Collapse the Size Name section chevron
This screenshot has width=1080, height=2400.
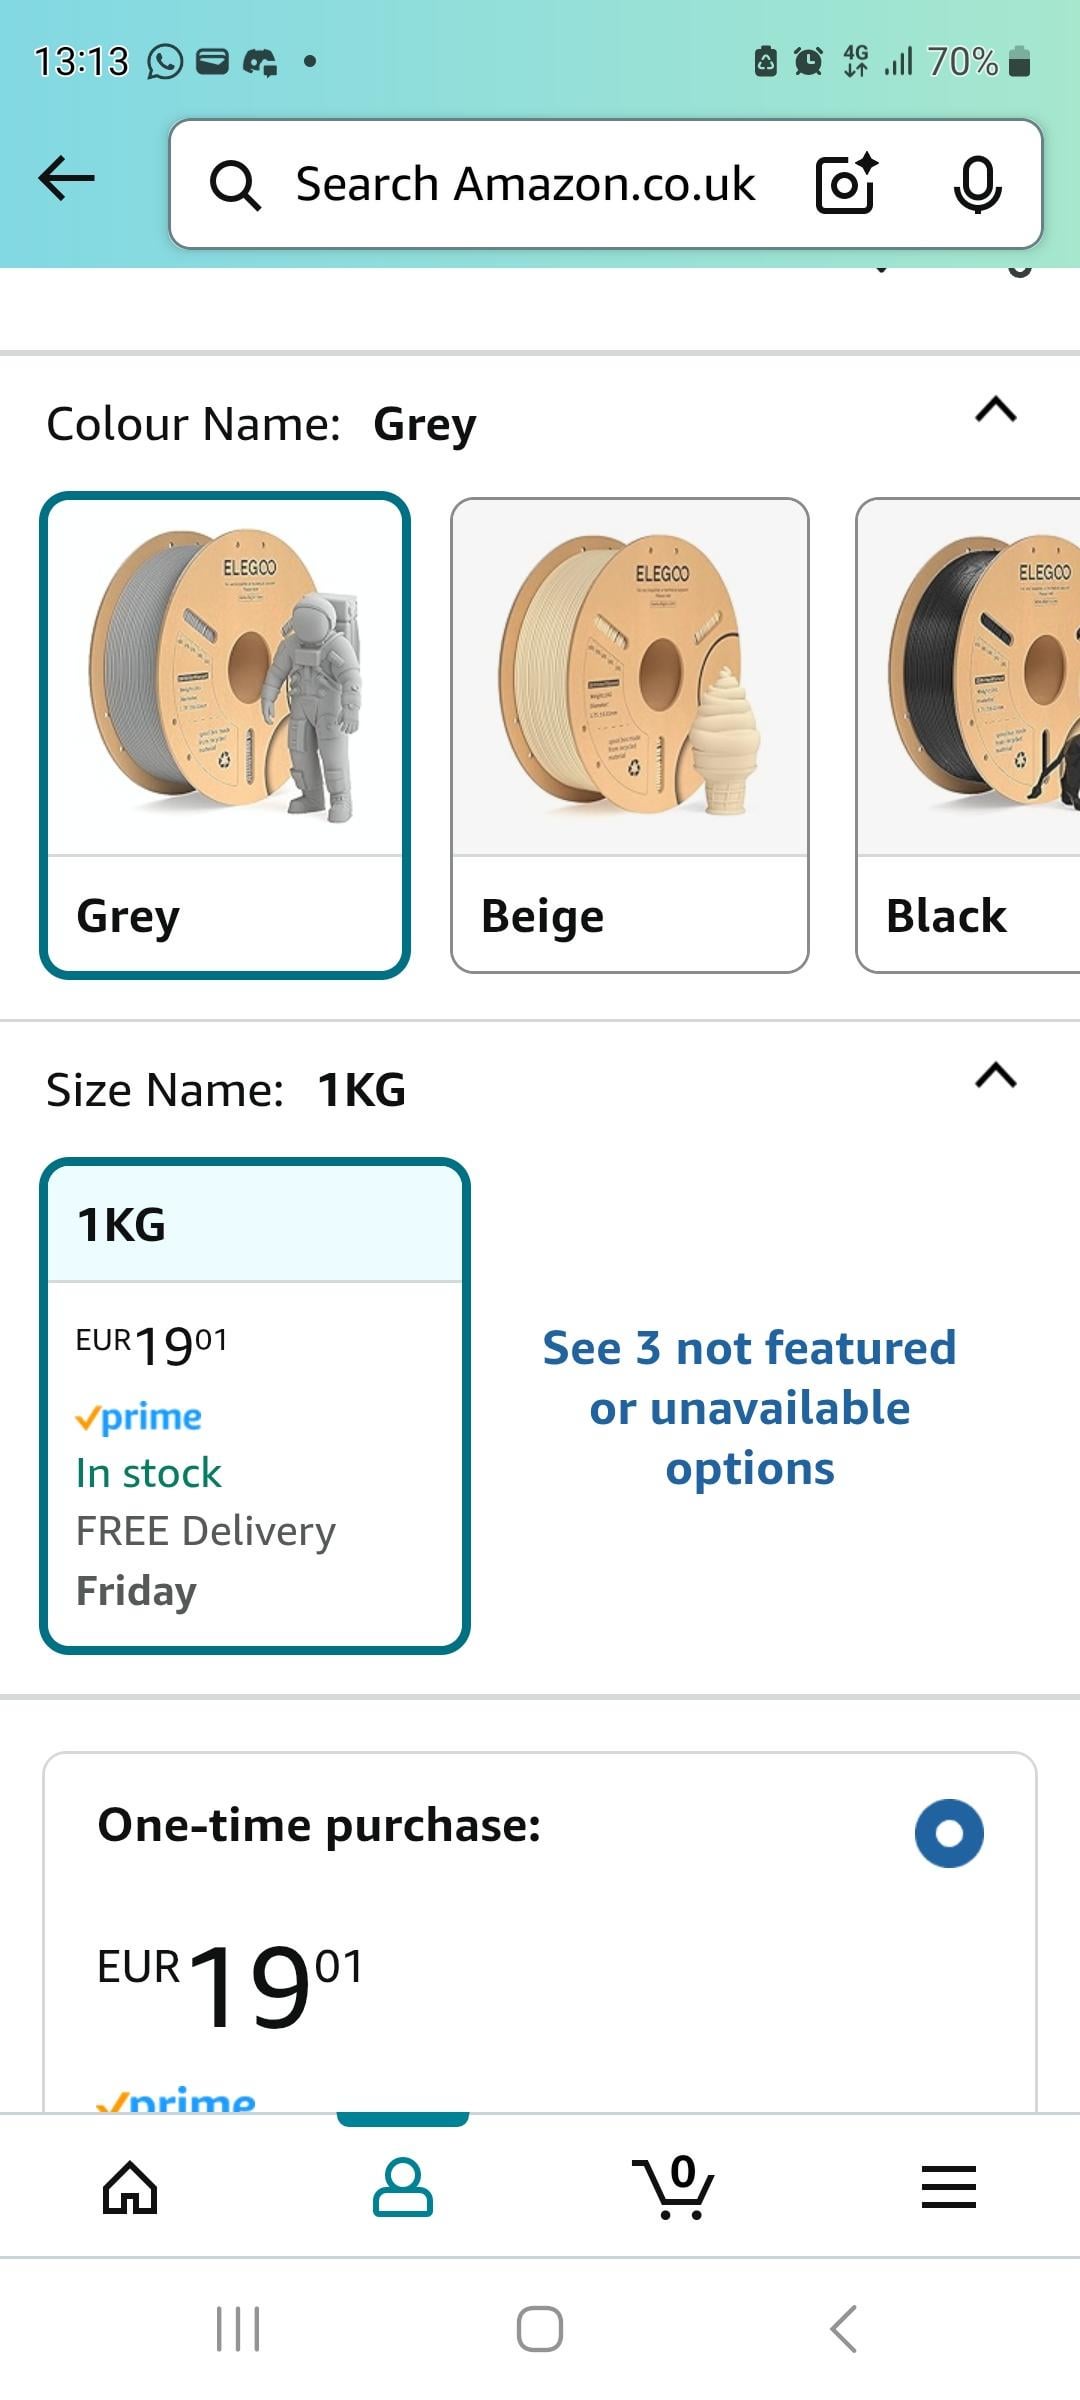[996, 1075]
